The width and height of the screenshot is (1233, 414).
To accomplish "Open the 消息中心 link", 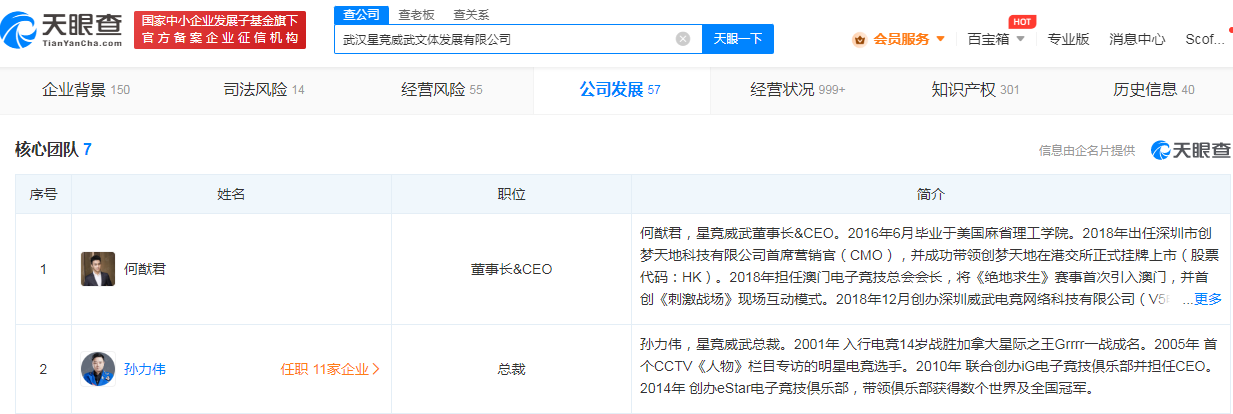I will (x=1137, y=39).
